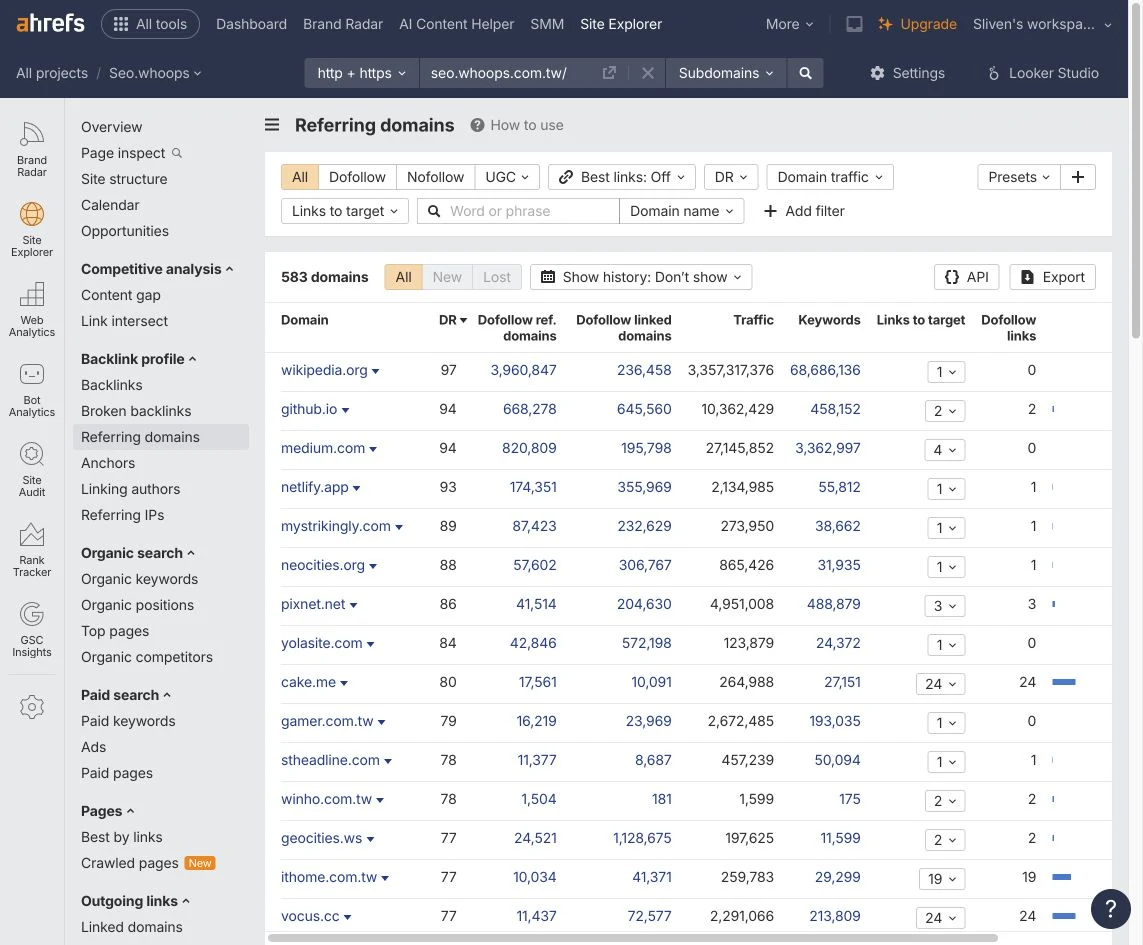Open the More menu
The height and width of the screenshot is (945, 1143).
tap(789, 24)
